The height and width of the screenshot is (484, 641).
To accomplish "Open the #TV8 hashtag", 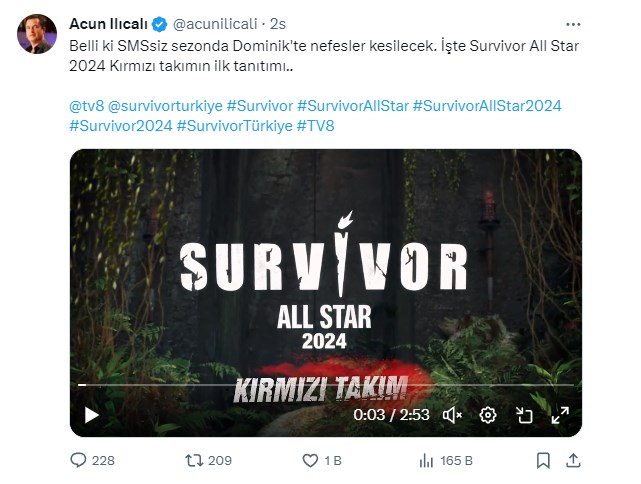I will click(x=317, y=126).
